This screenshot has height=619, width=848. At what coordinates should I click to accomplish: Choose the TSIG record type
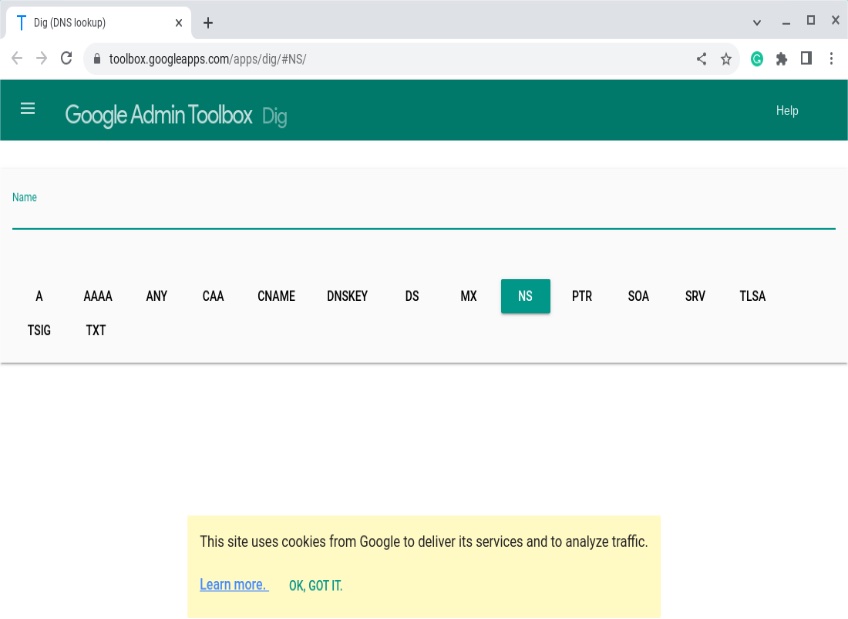click(x=39, y=330)
